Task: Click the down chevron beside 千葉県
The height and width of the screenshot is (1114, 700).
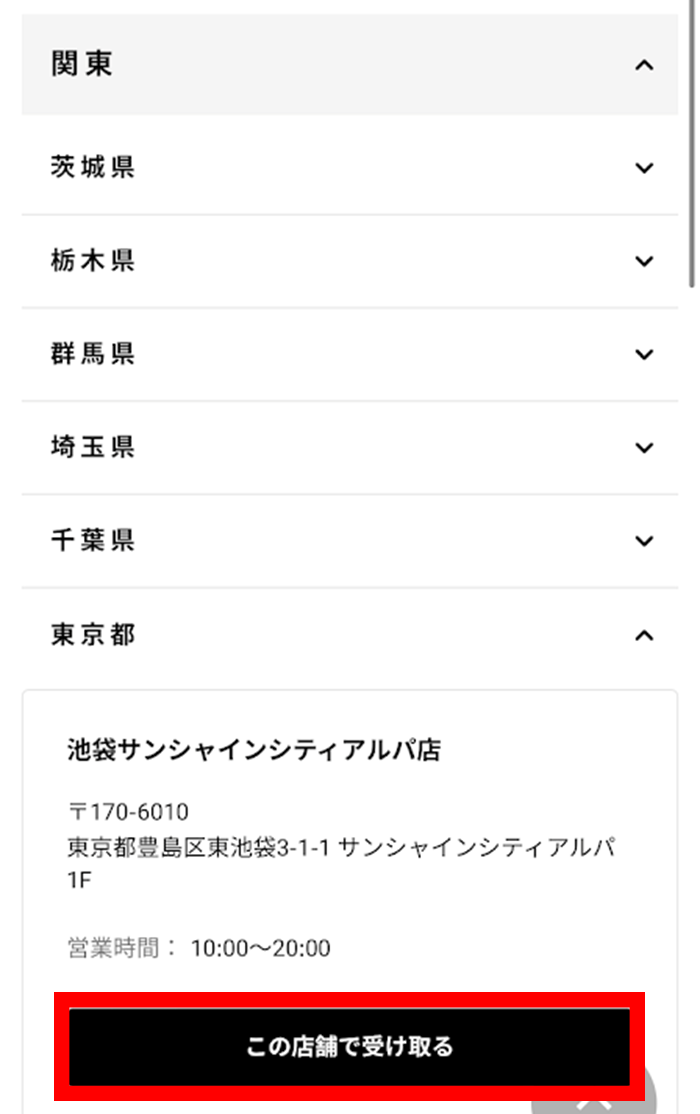Action: point(644,541)
